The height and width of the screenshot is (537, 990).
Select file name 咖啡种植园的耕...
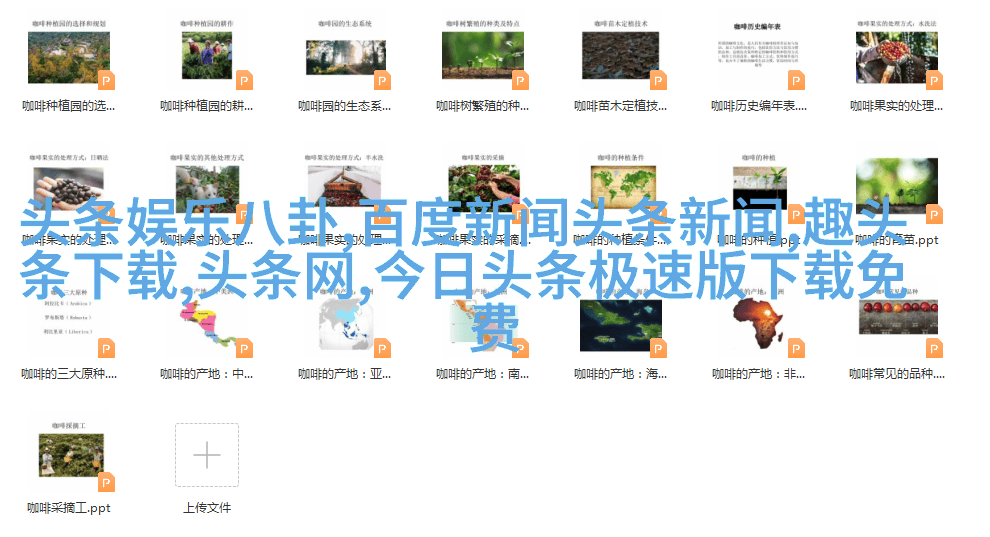206,106
